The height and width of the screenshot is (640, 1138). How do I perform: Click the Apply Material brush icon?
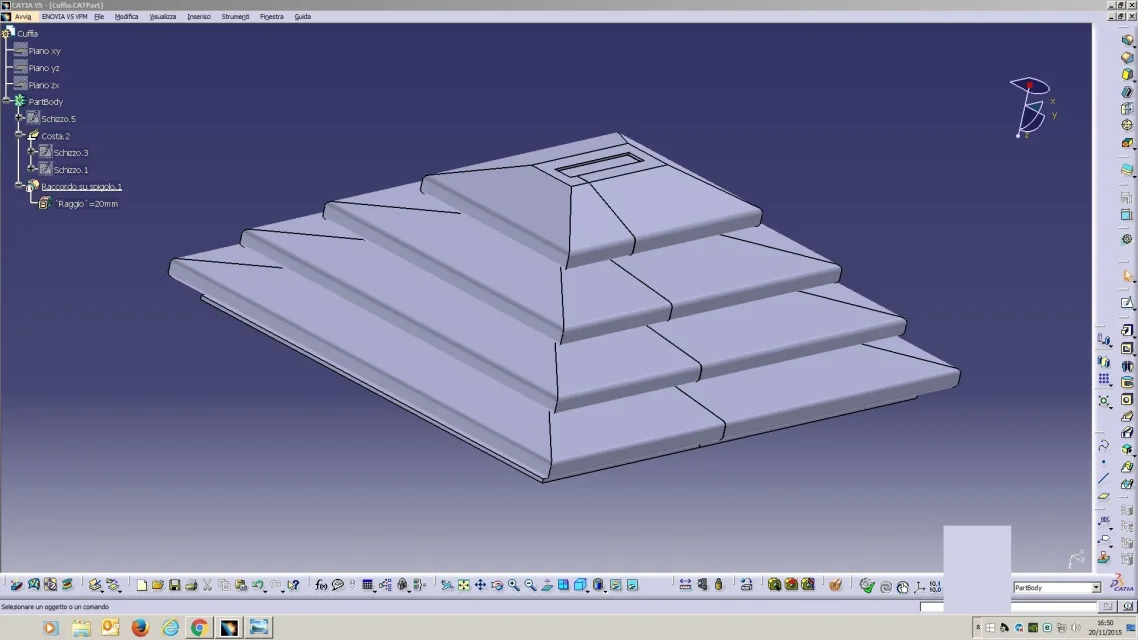coord(835,585)
